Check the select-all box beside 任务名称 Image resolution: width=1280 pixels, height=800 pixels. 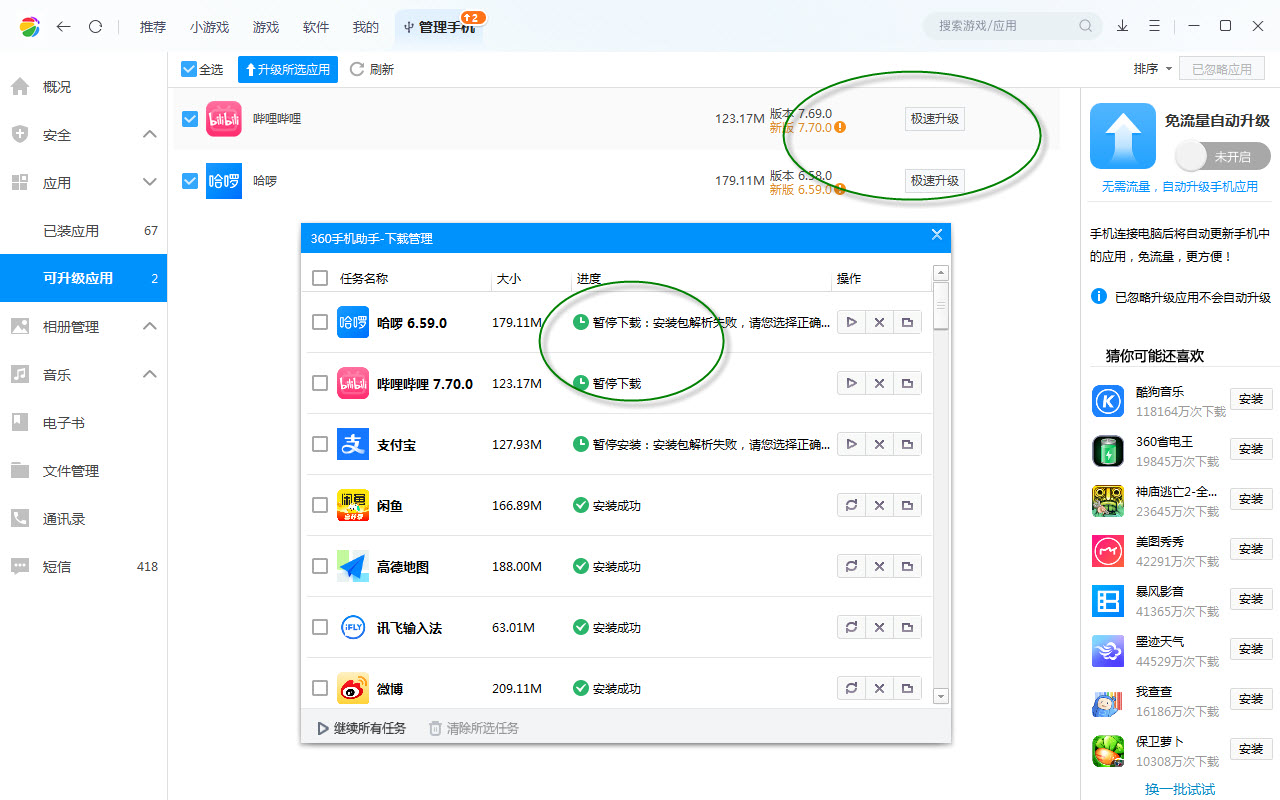click(x=320, y=278)
